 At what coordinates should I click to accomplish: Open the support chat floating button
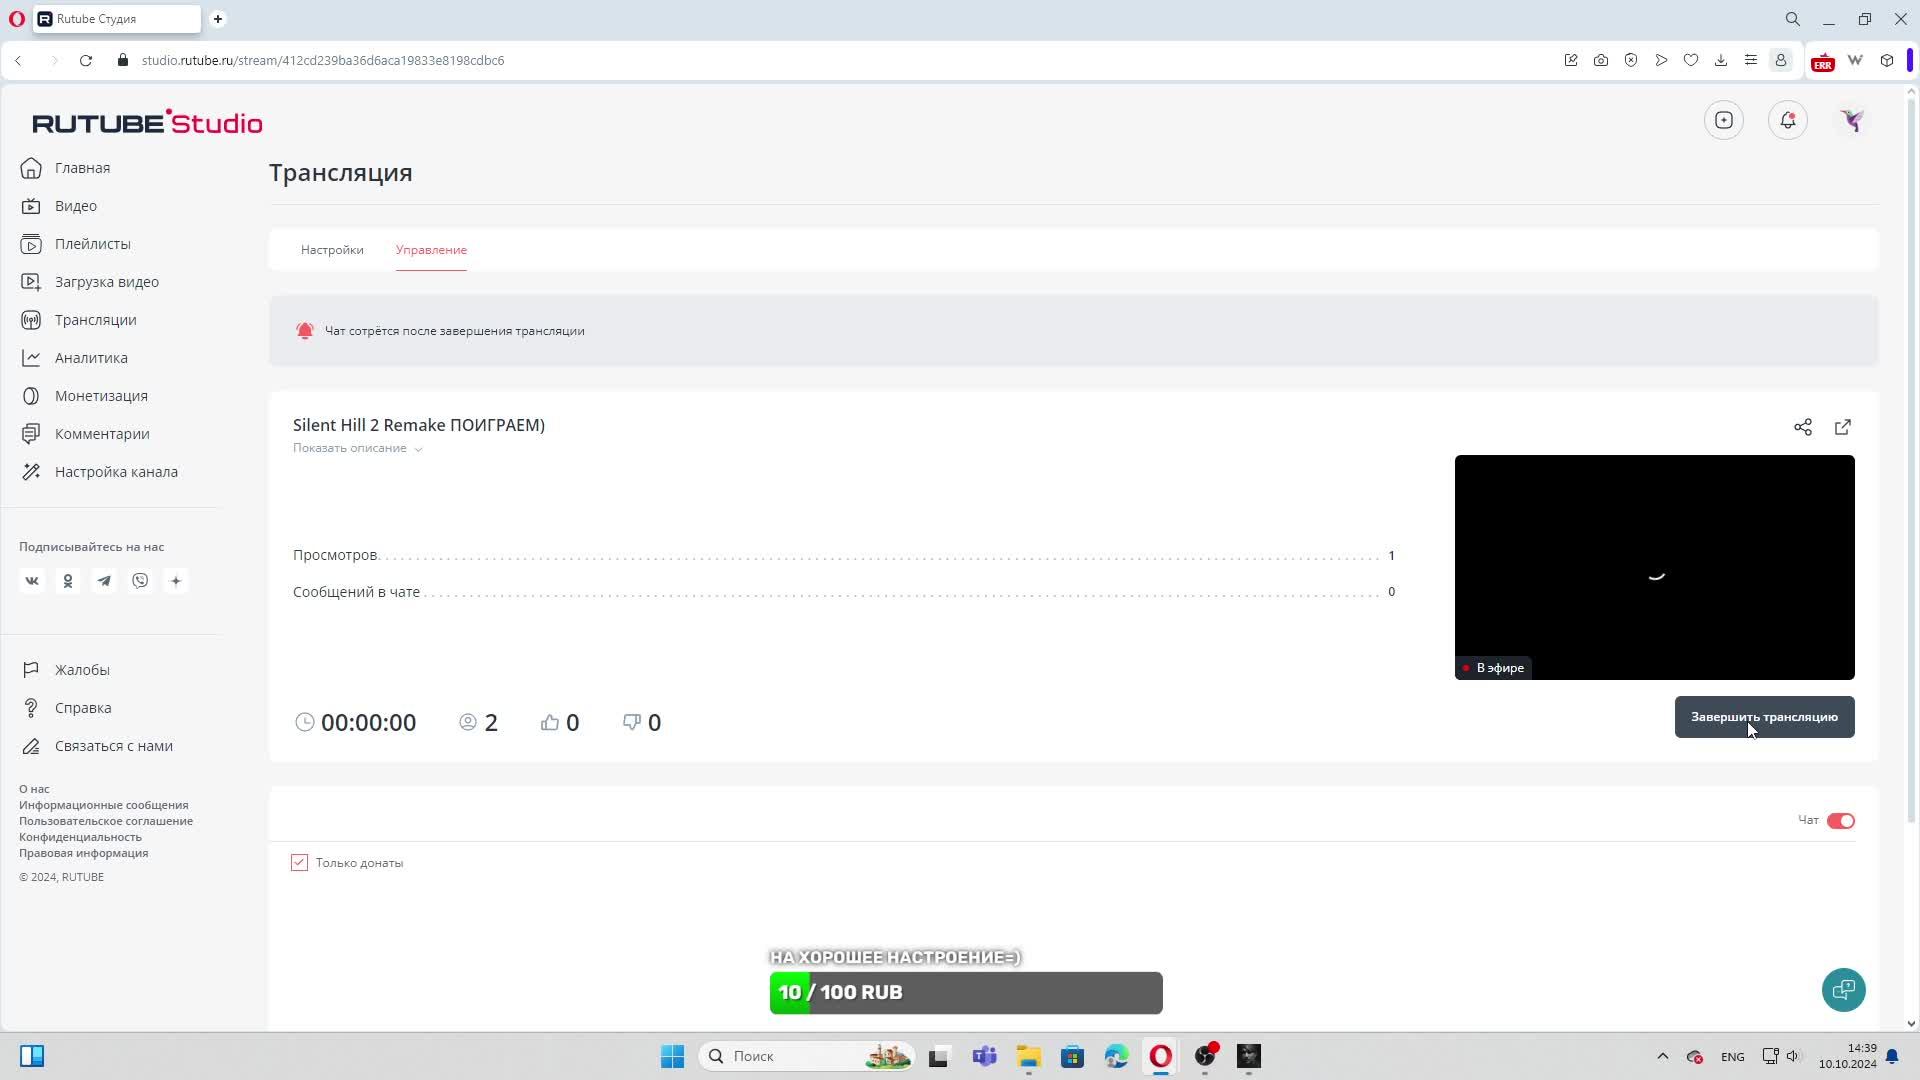point(1842,990)
